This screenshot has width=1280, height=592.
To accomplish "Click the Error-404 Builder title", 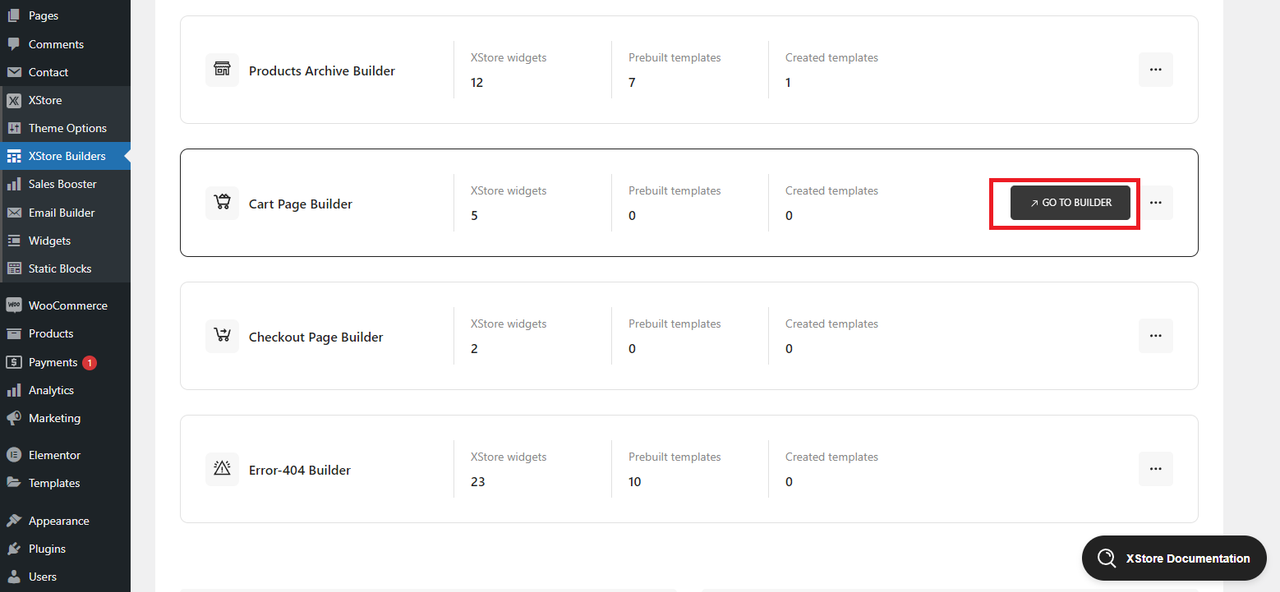I will [x=300, y=470].
